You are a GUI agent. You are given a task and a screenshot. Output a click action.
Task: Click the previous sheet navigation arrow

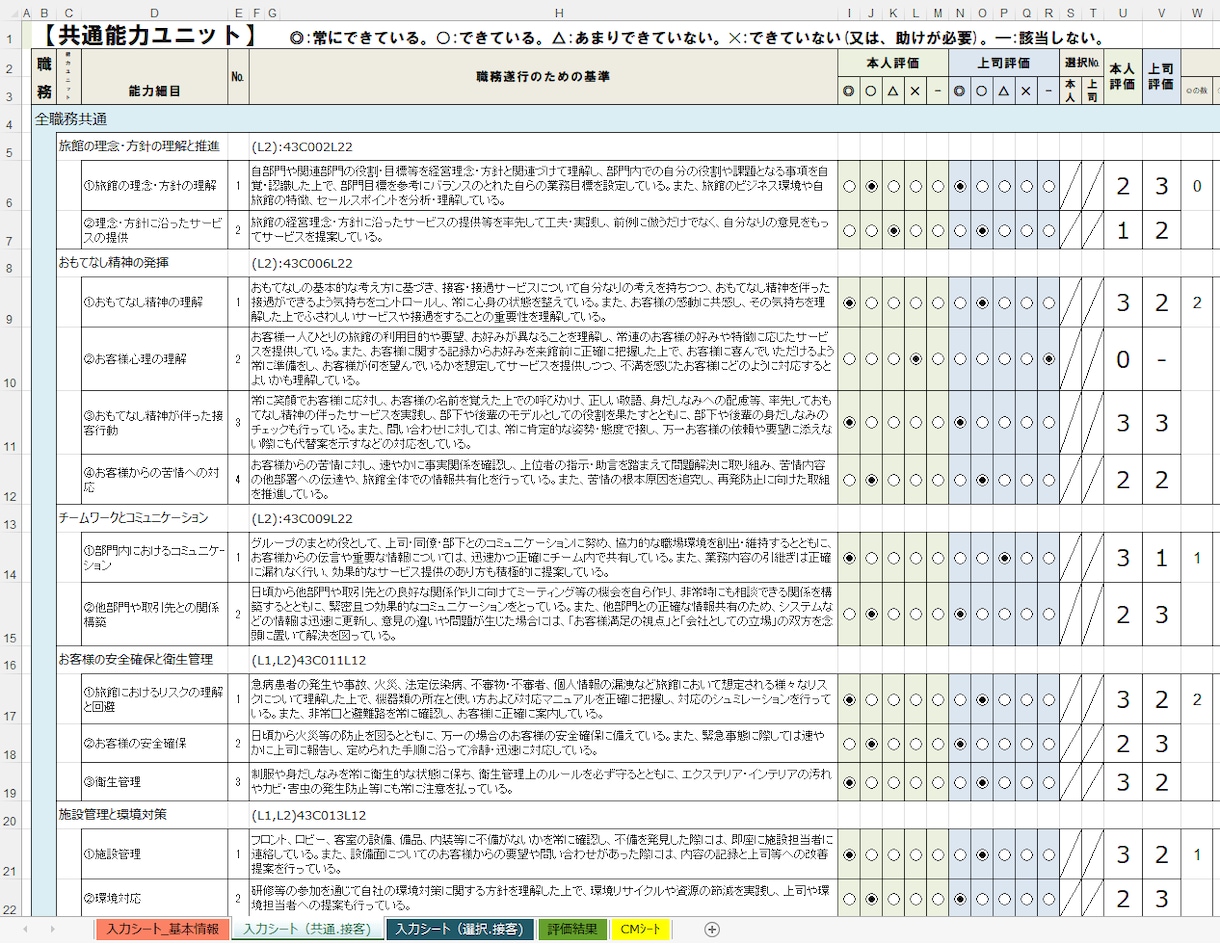click(x=24, y=930)
